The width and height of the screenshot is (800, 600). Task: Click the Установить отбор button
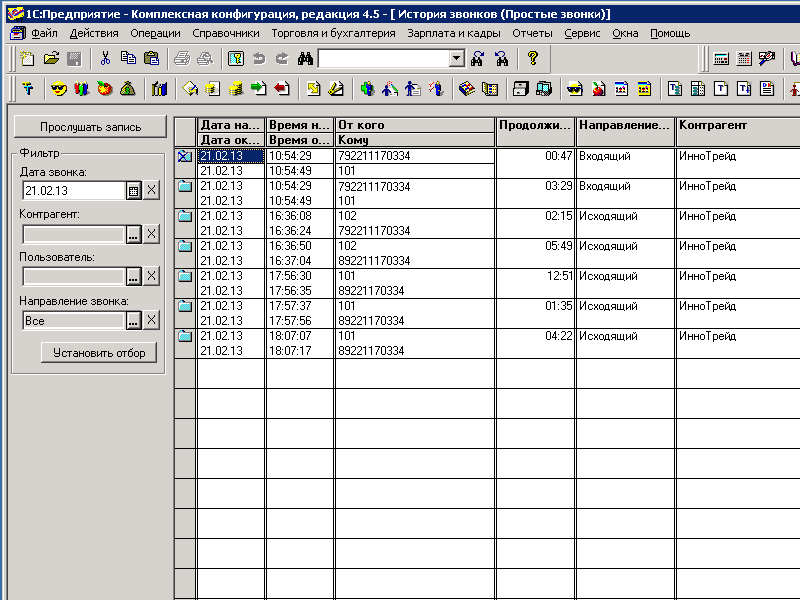pyautogui.click(x=99, y=353)
